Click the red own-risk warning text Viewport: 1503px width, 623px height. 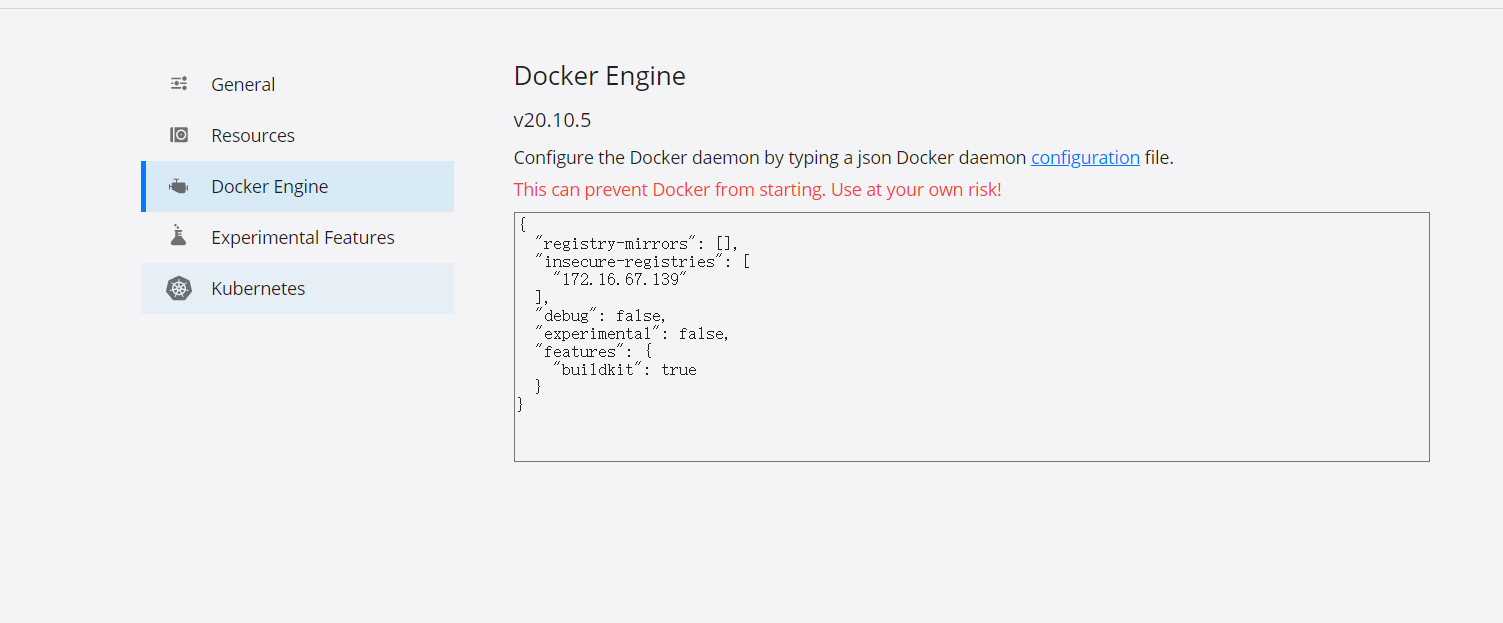757,189
